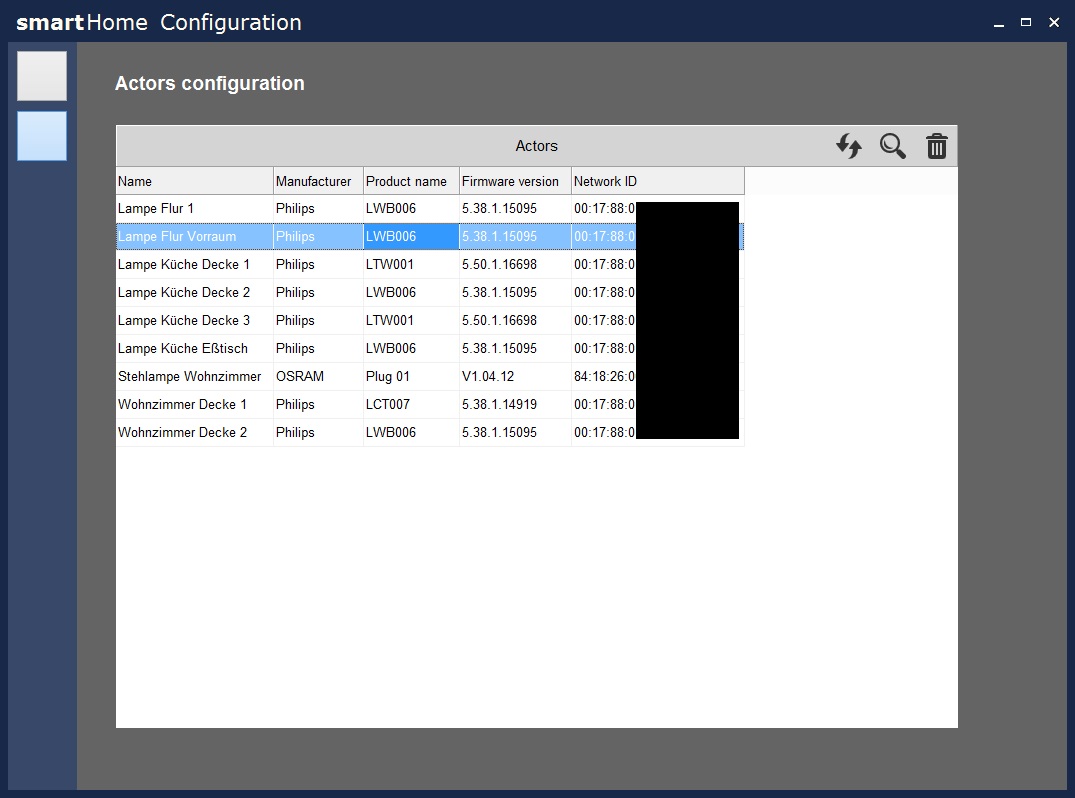Maximize the smartHome Configuration window

[x=1025, y=22]
